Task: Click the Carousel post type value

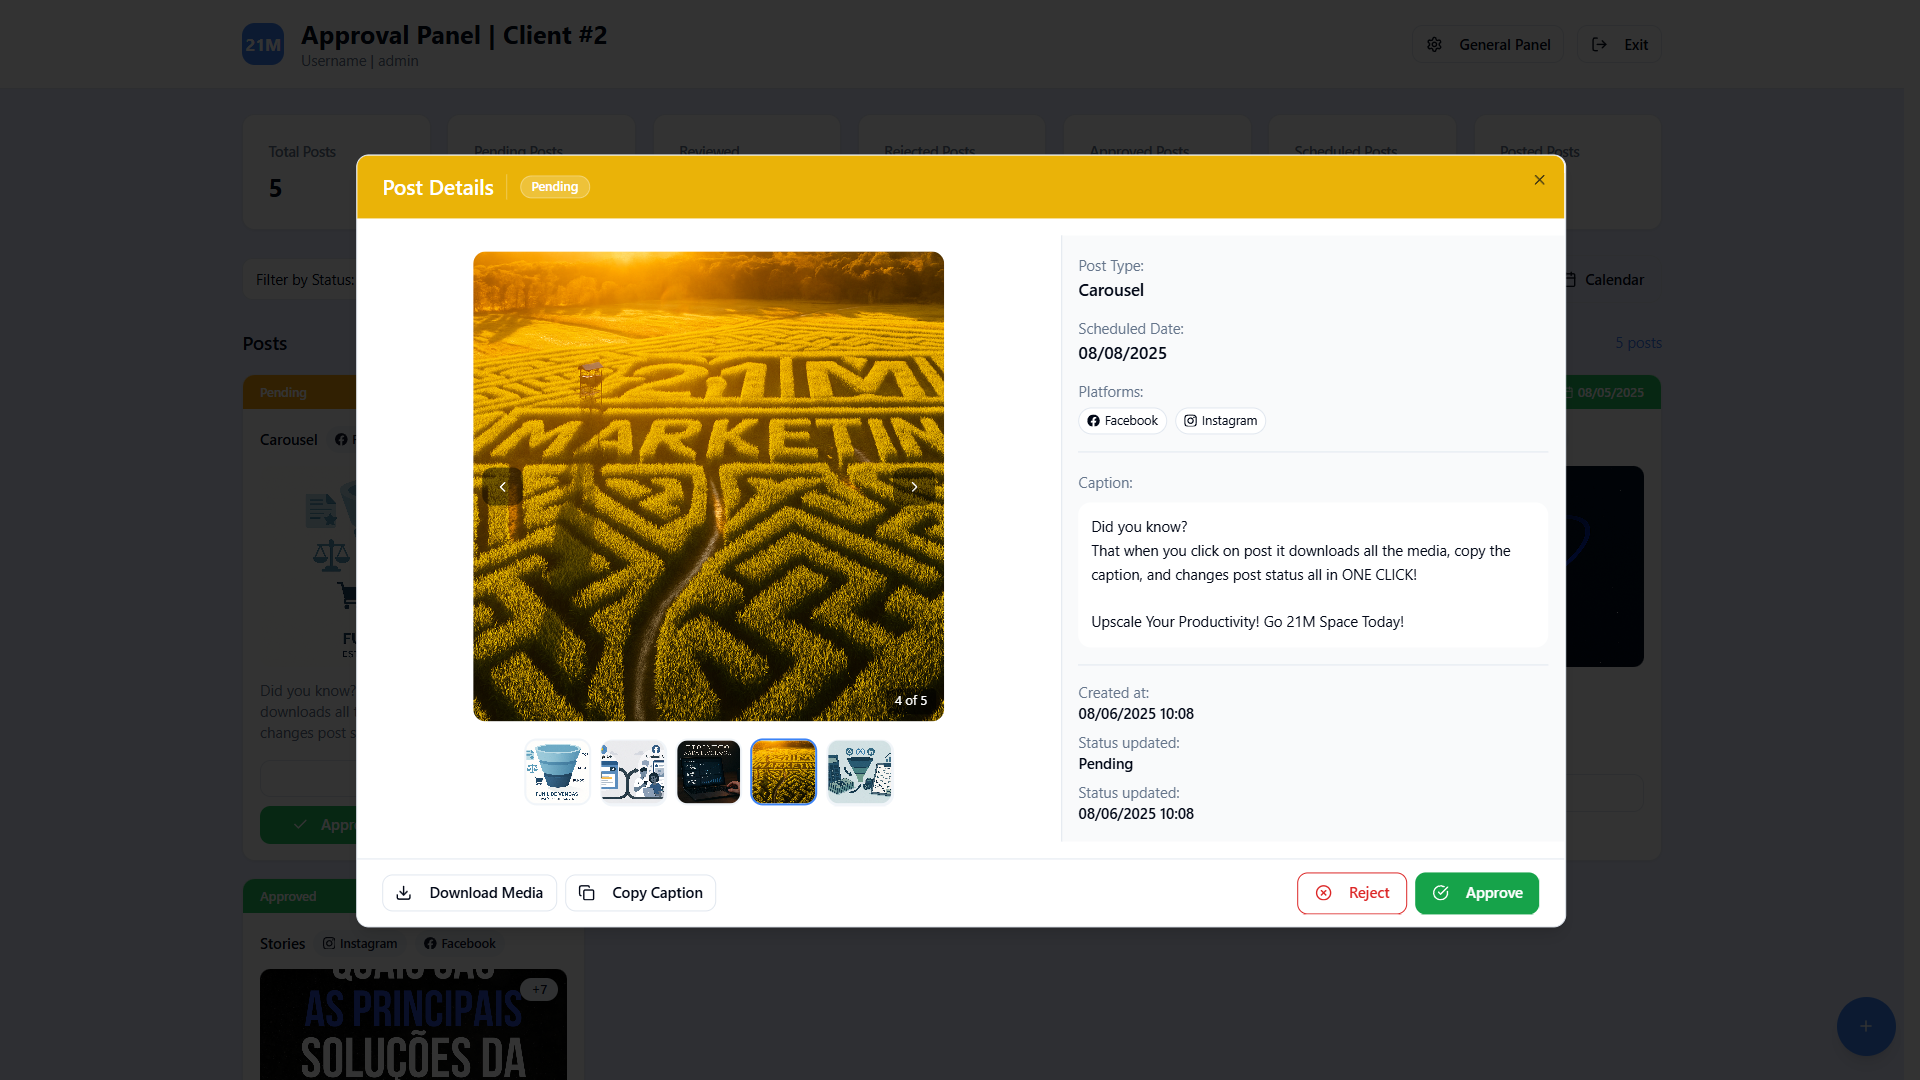Action: point(1111,290)
